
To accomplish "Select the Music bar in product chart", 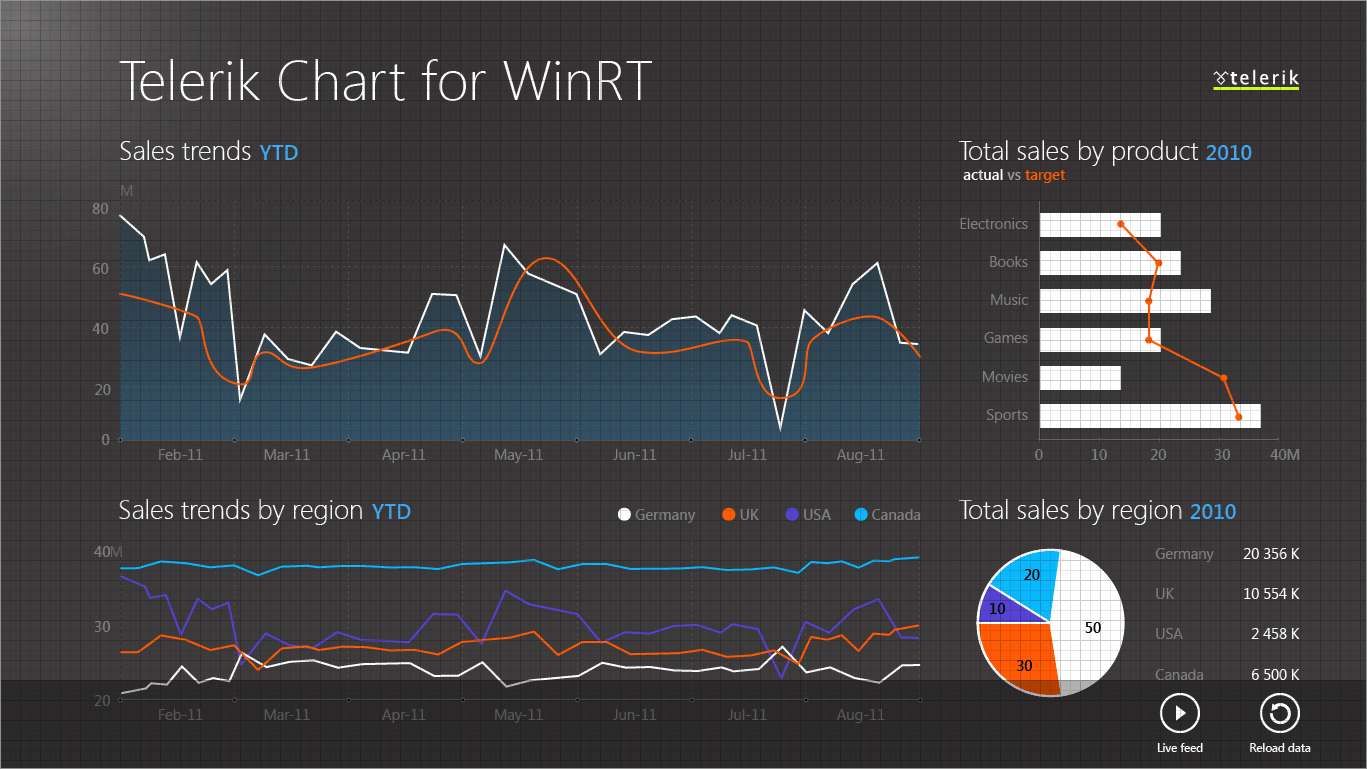I will pos(1125,300).
